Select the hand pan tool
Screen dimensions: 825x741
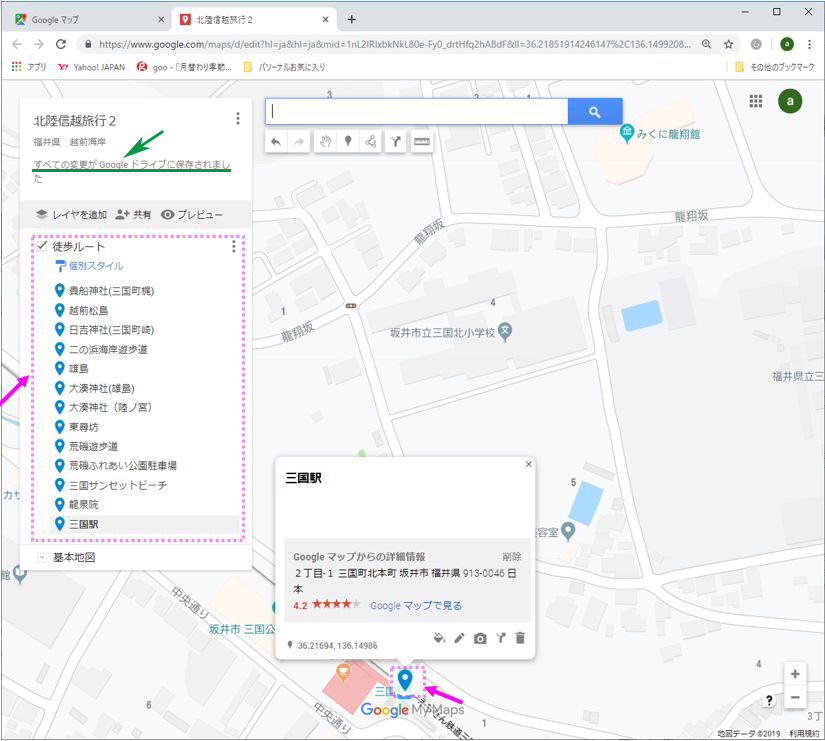[325, 142]
